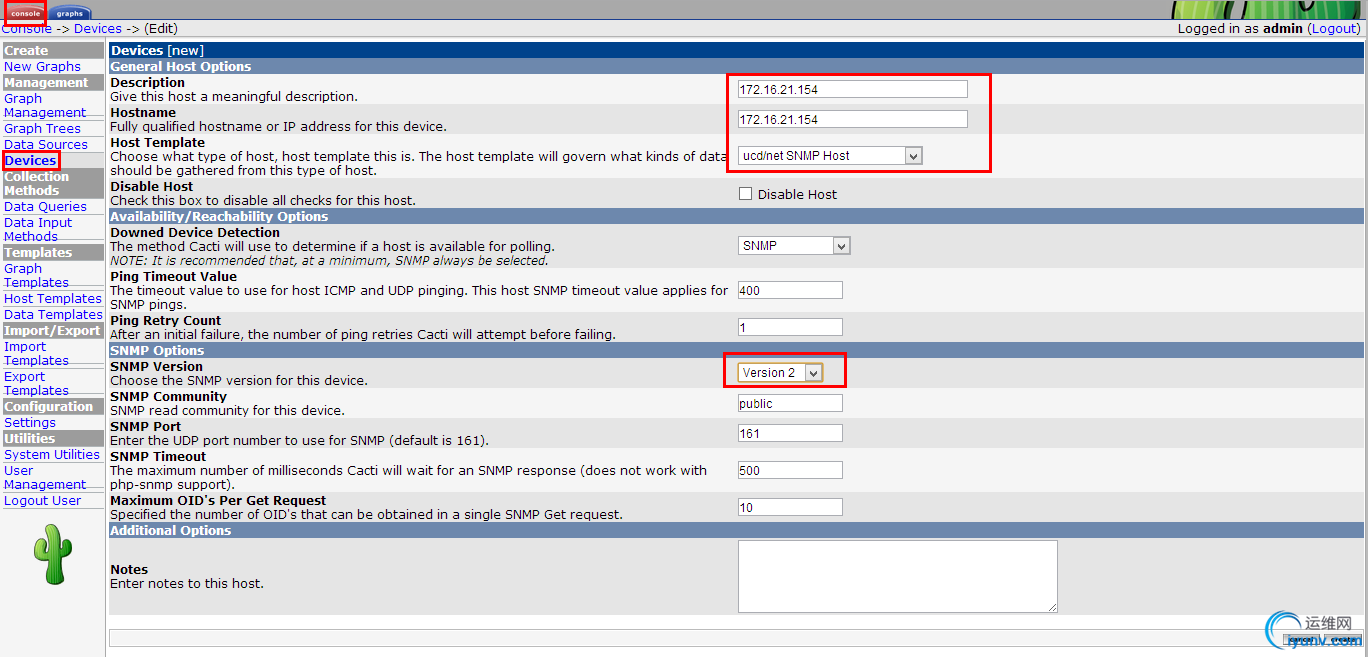Click the Ping Timeout Value field
Image resolution: width=1368 pixels, height=657 pixels.
(790, 290)
